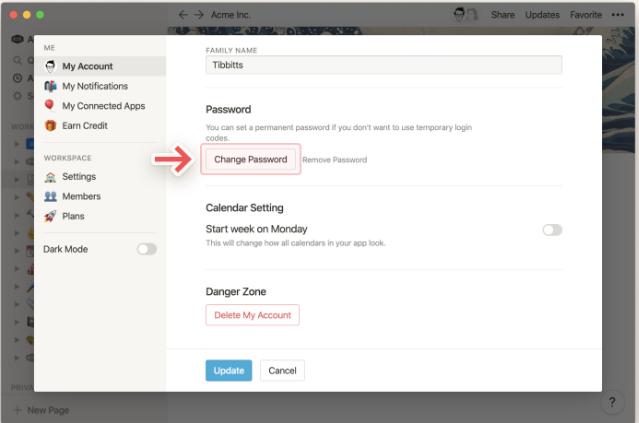Image resolution: width=639 pixels, height=423 pixels.
Task: Open the Share menu in the top bar
Action: pyautogui.click(x=502, y=15)
